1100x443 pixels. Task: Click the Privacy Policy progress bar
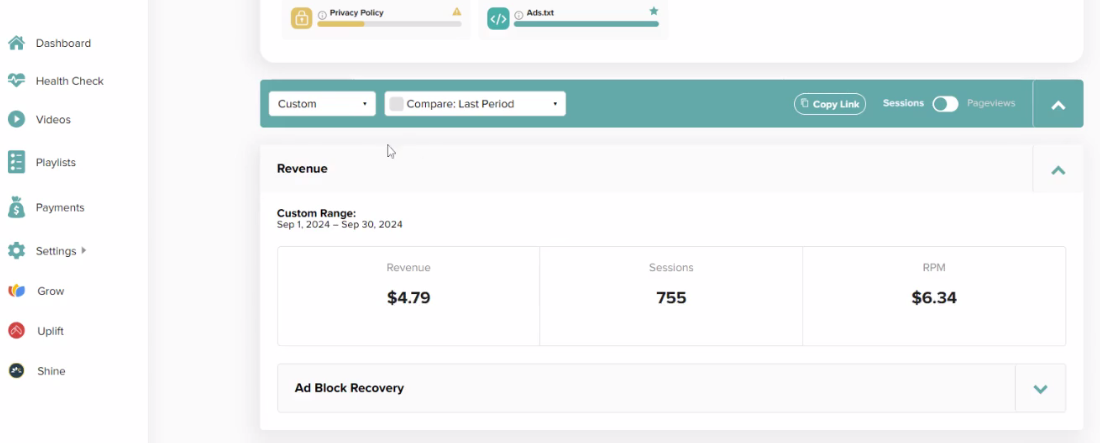pos(389,24)
